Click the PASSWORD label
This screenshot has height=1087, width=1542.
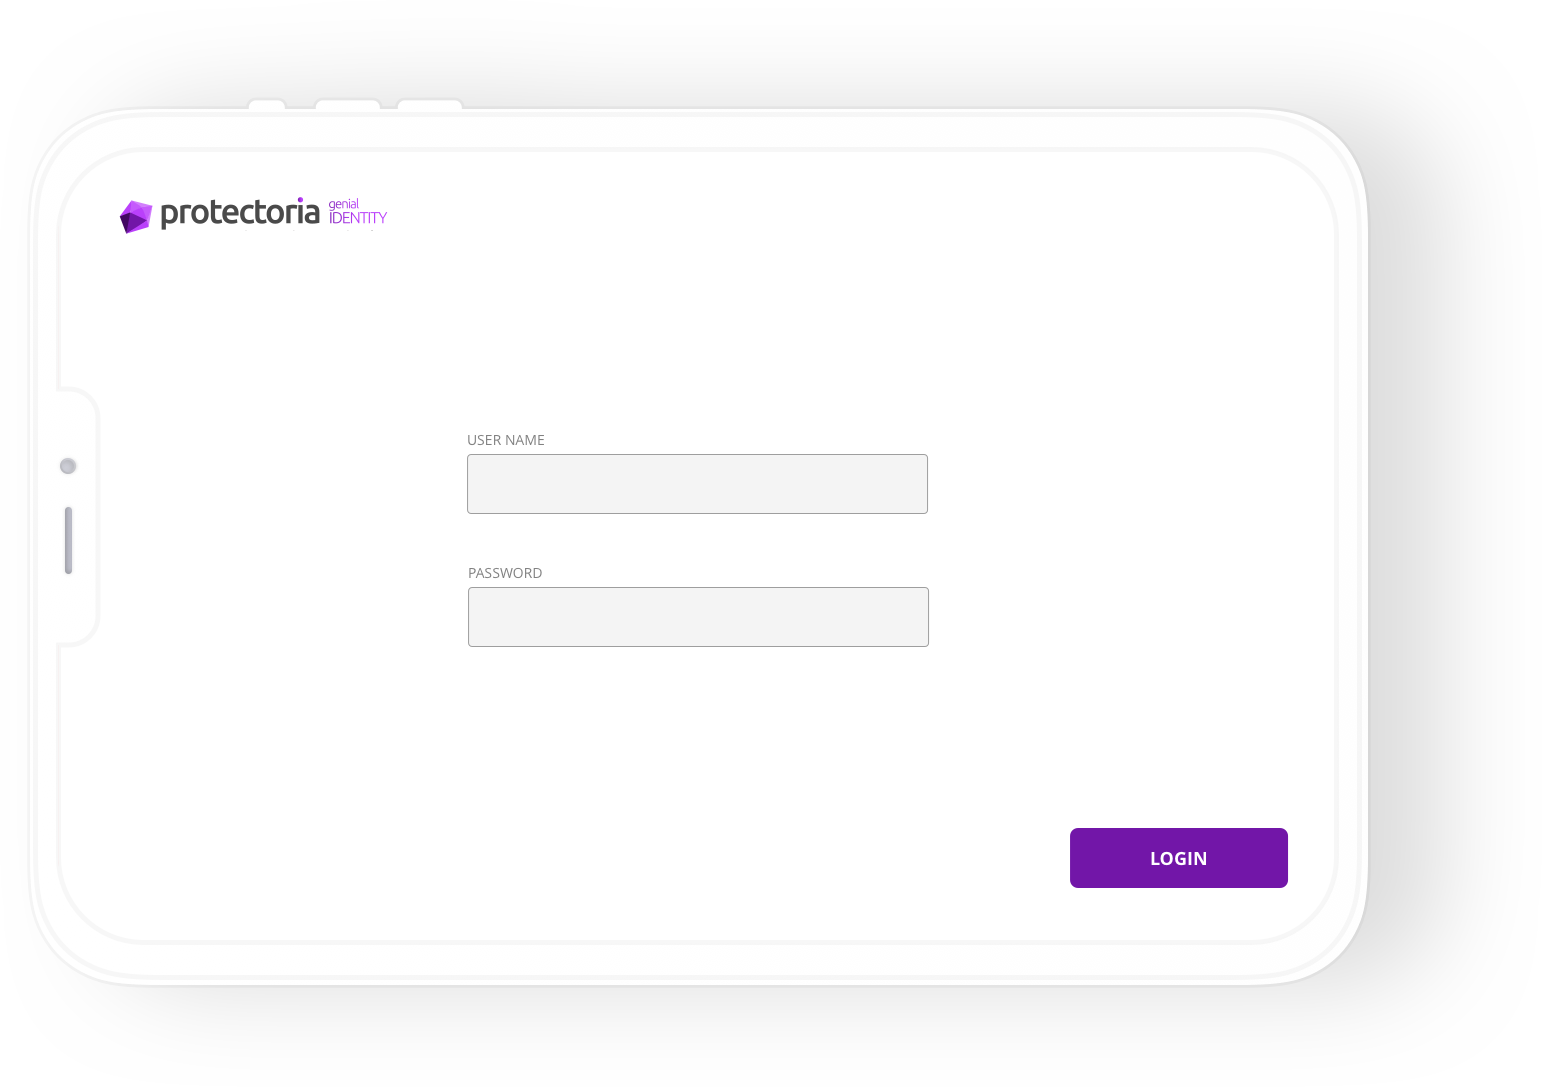pos(504,573)
